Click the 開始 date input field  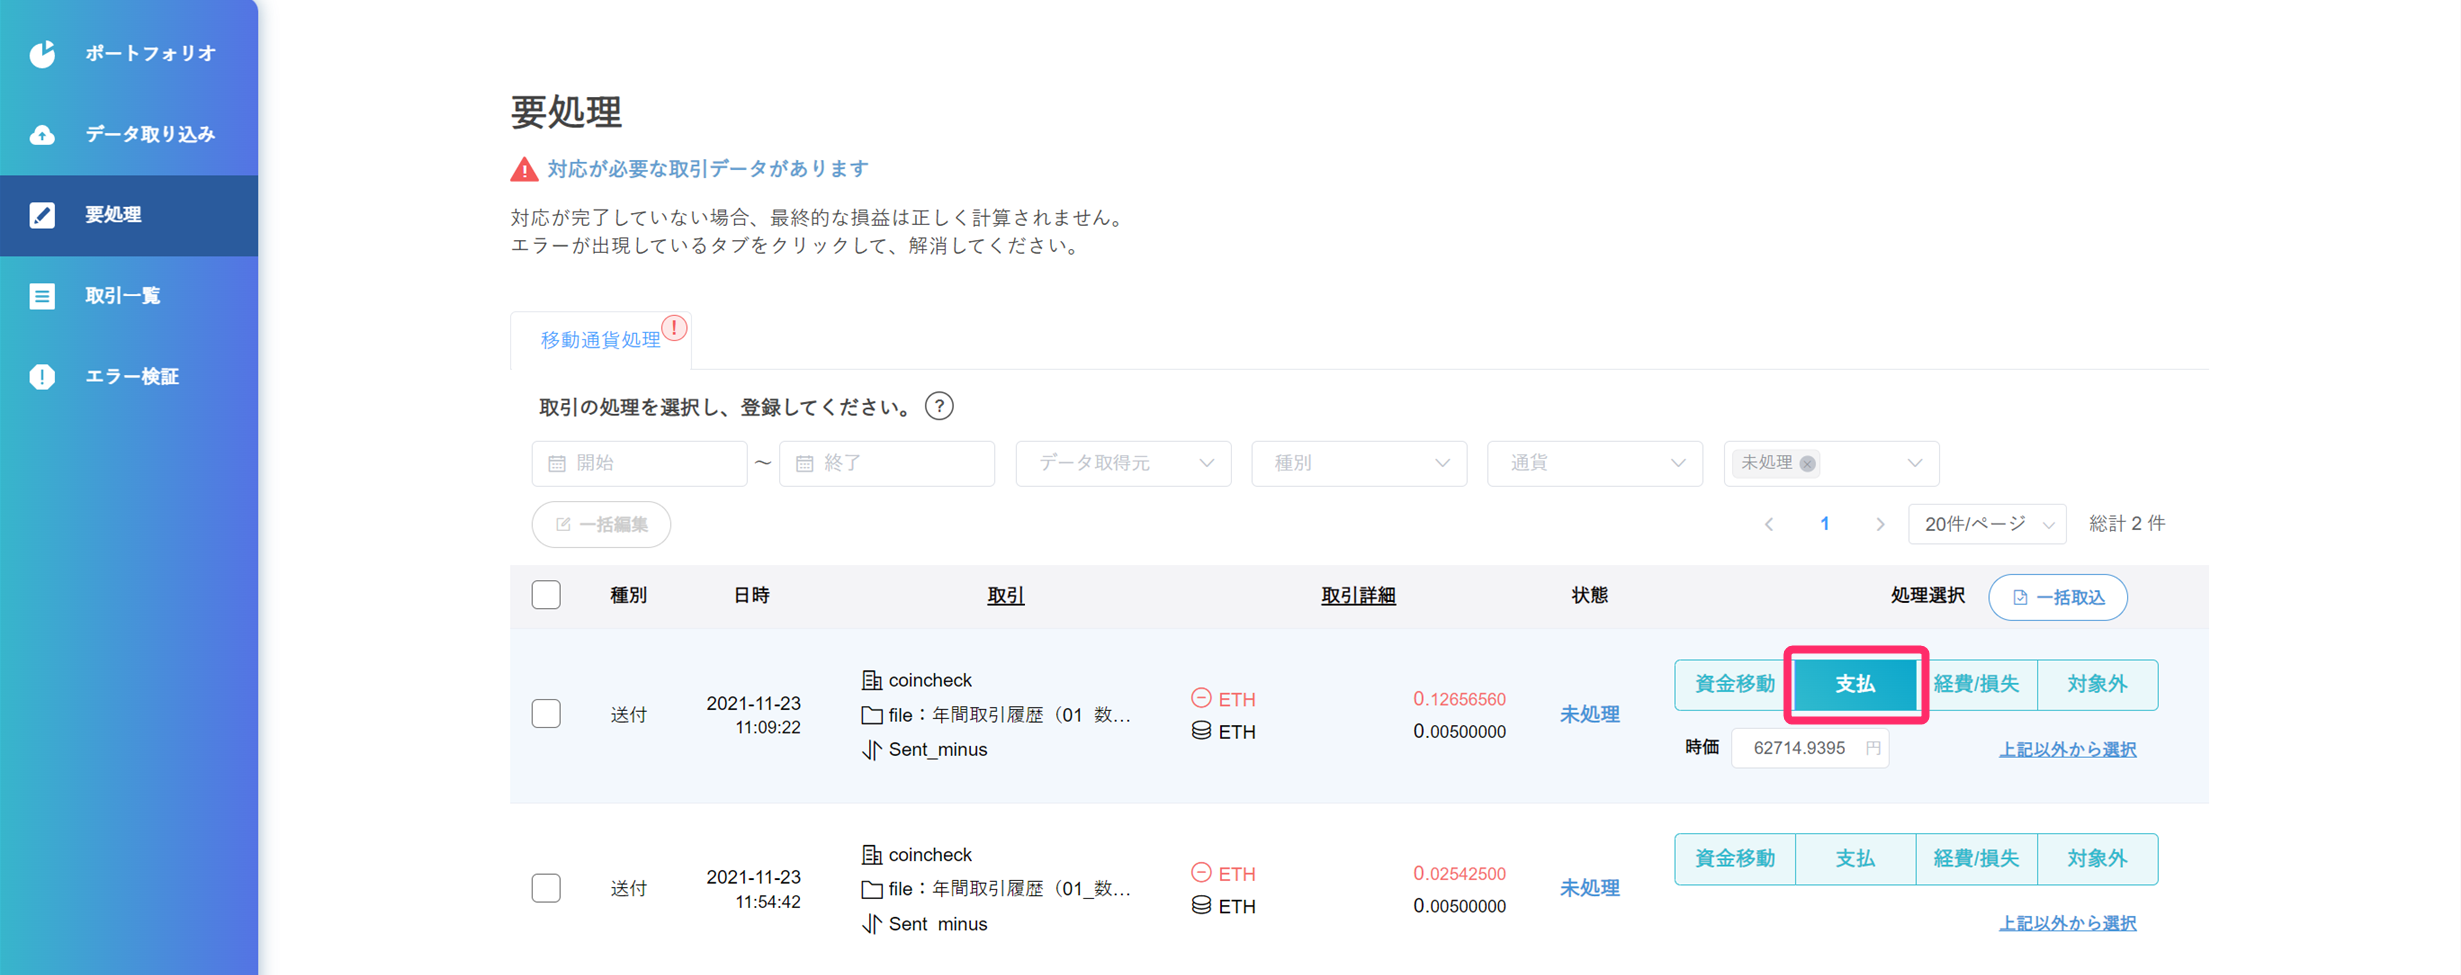(x=639, y=464)
